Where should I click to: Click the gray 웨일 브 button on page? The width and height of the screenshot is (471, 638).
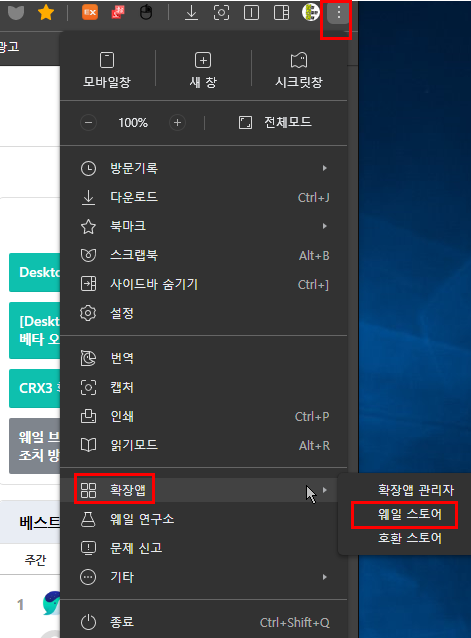[x=35, y=446]
